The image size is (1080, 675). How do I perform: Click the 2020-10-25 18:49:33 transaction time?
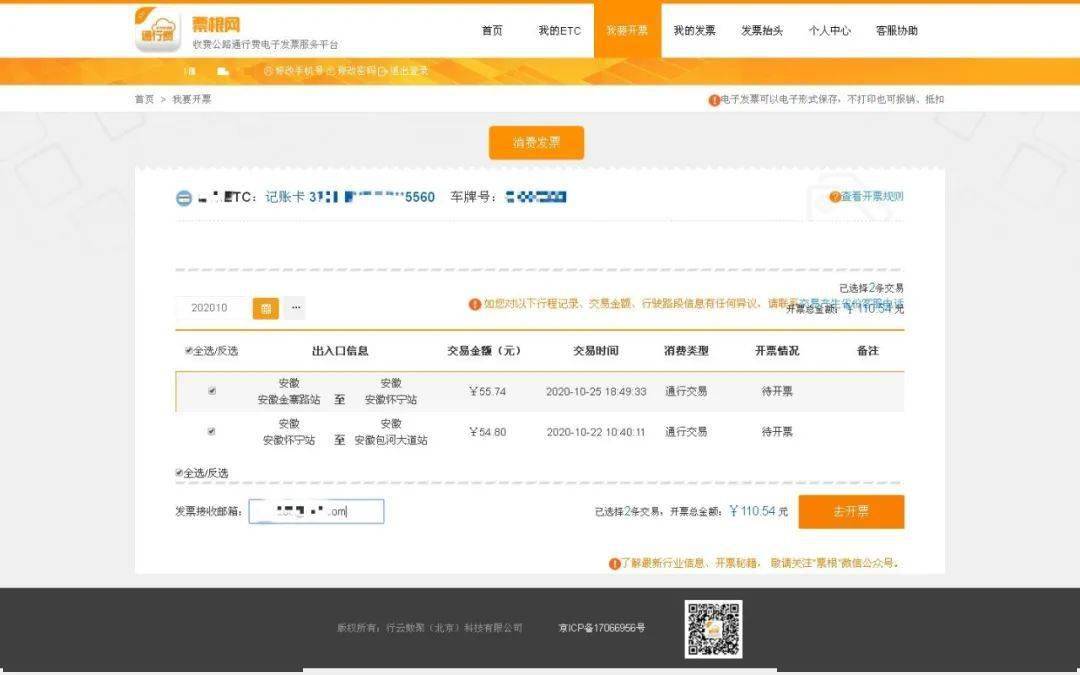point(596,392)
